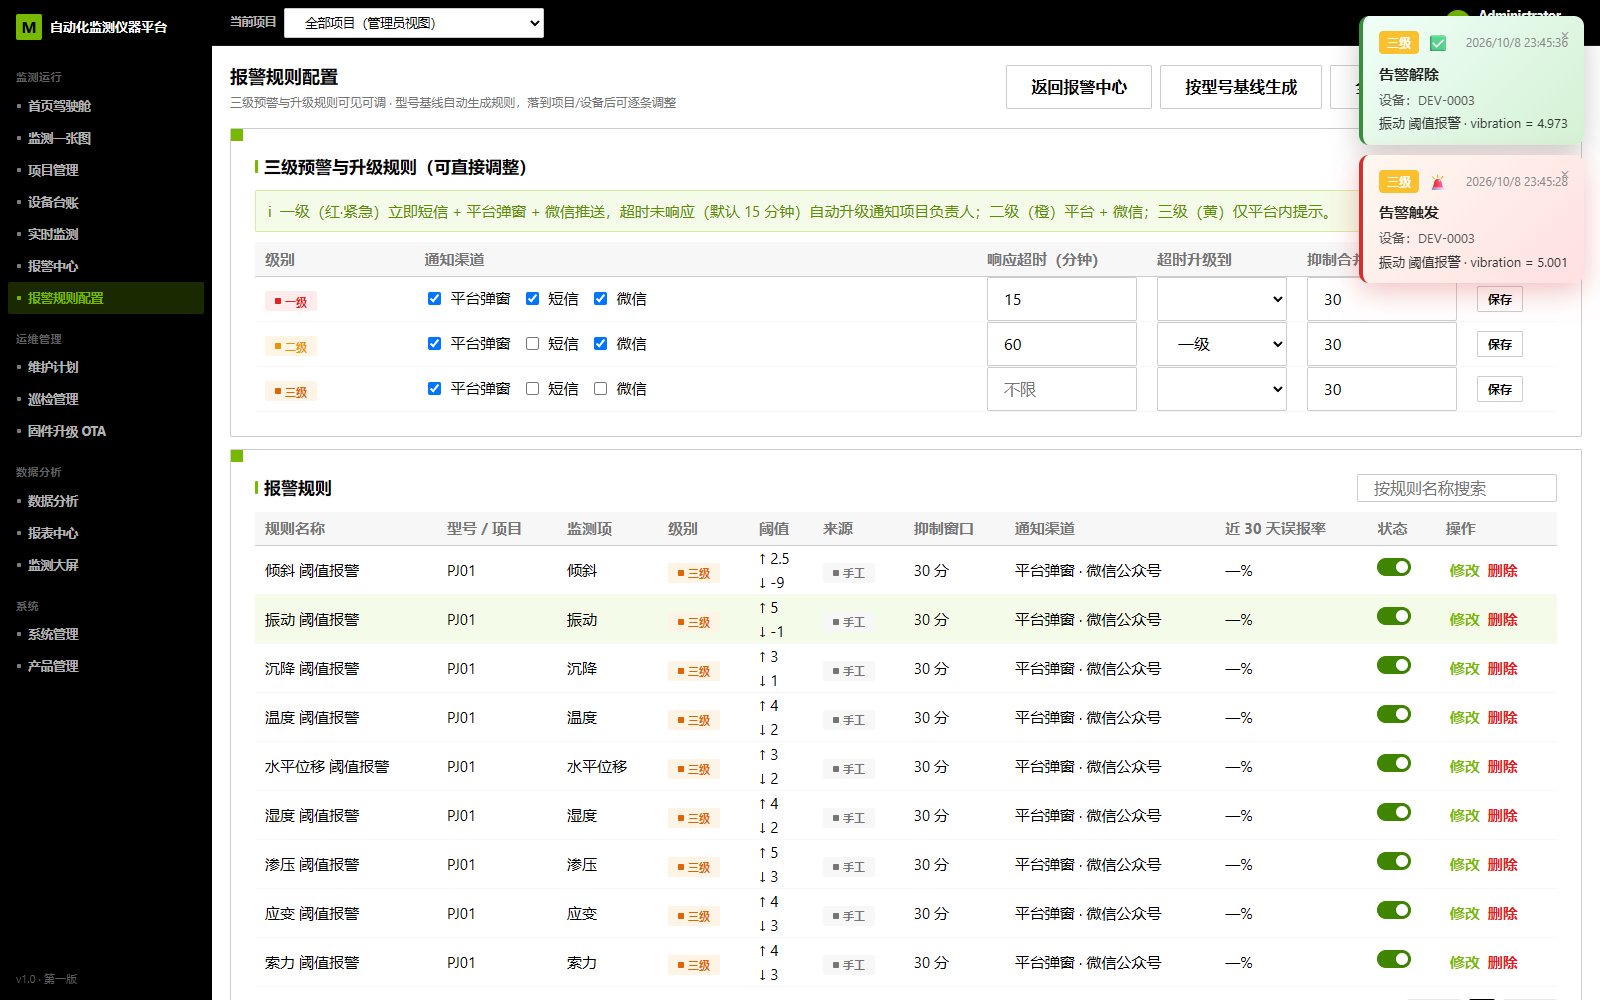The height and width of the screenshot is (1000, 1600).
Task: Click the 返回报警中心 button
Action: (x=1079, y=87)
